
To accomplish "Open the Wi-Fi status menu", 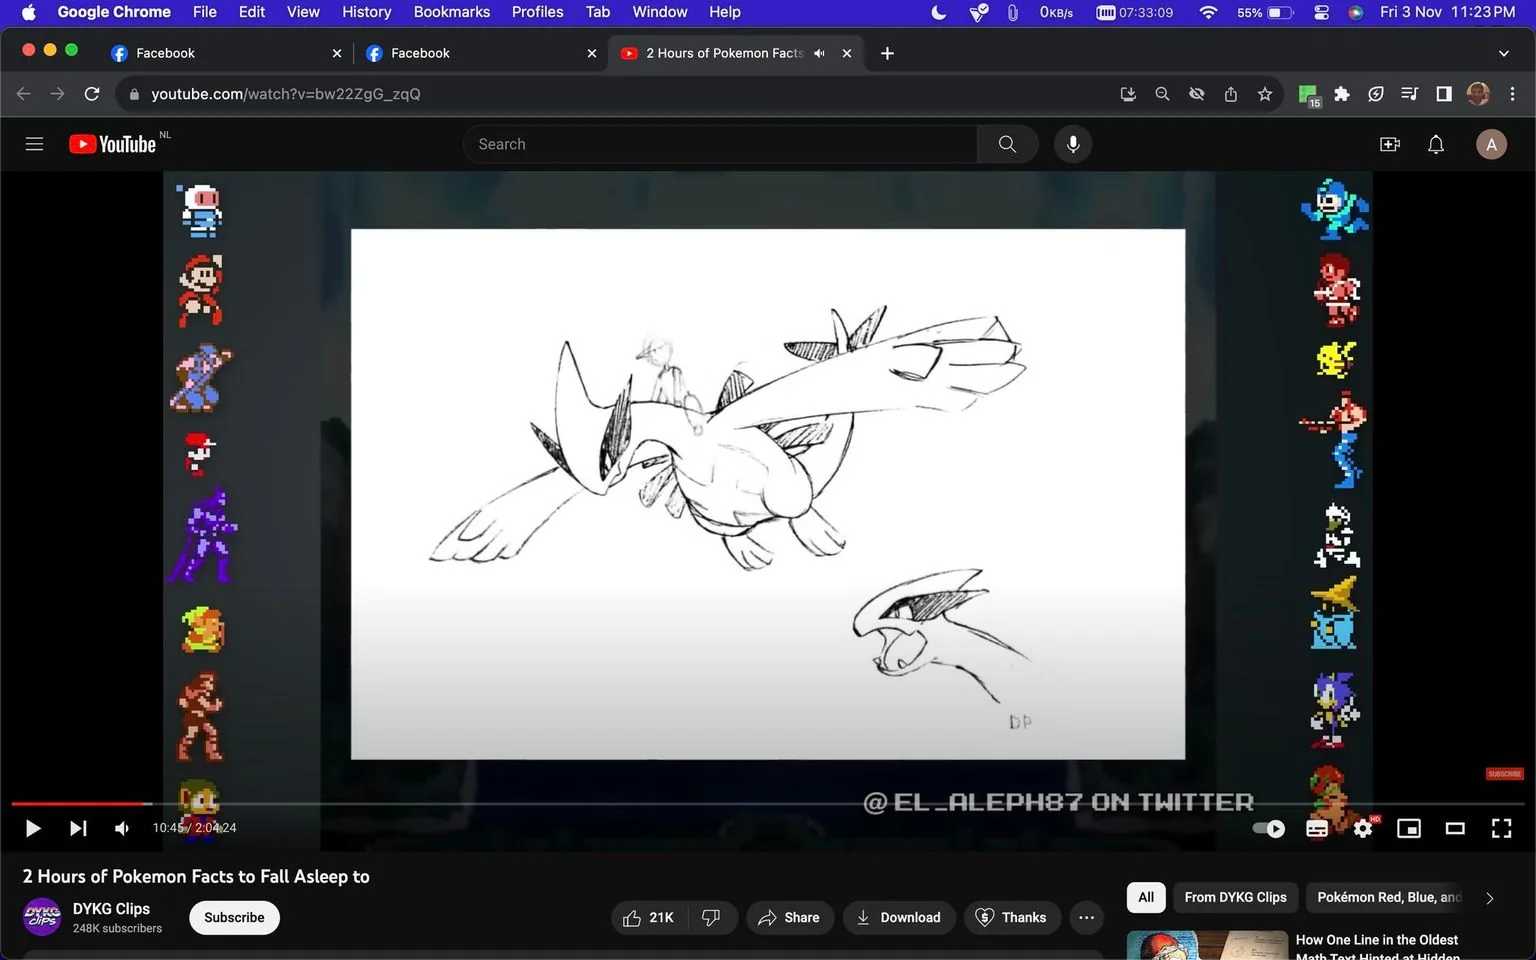I will coord(1208,12).
